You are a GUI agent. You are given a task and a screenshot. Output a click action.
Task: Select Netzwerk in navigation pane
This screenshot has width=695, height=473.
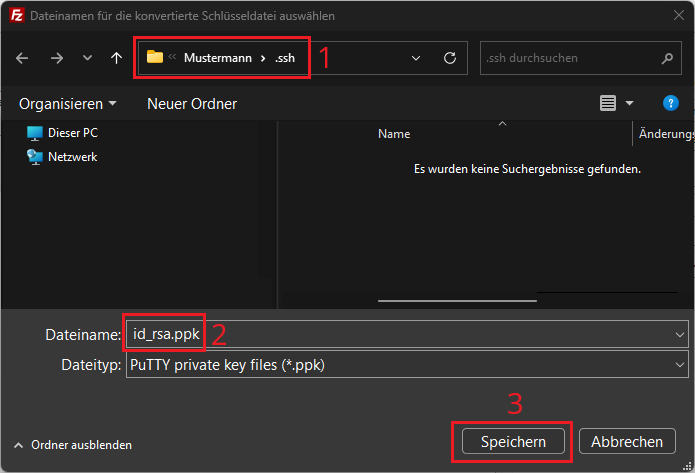(72, 157)
